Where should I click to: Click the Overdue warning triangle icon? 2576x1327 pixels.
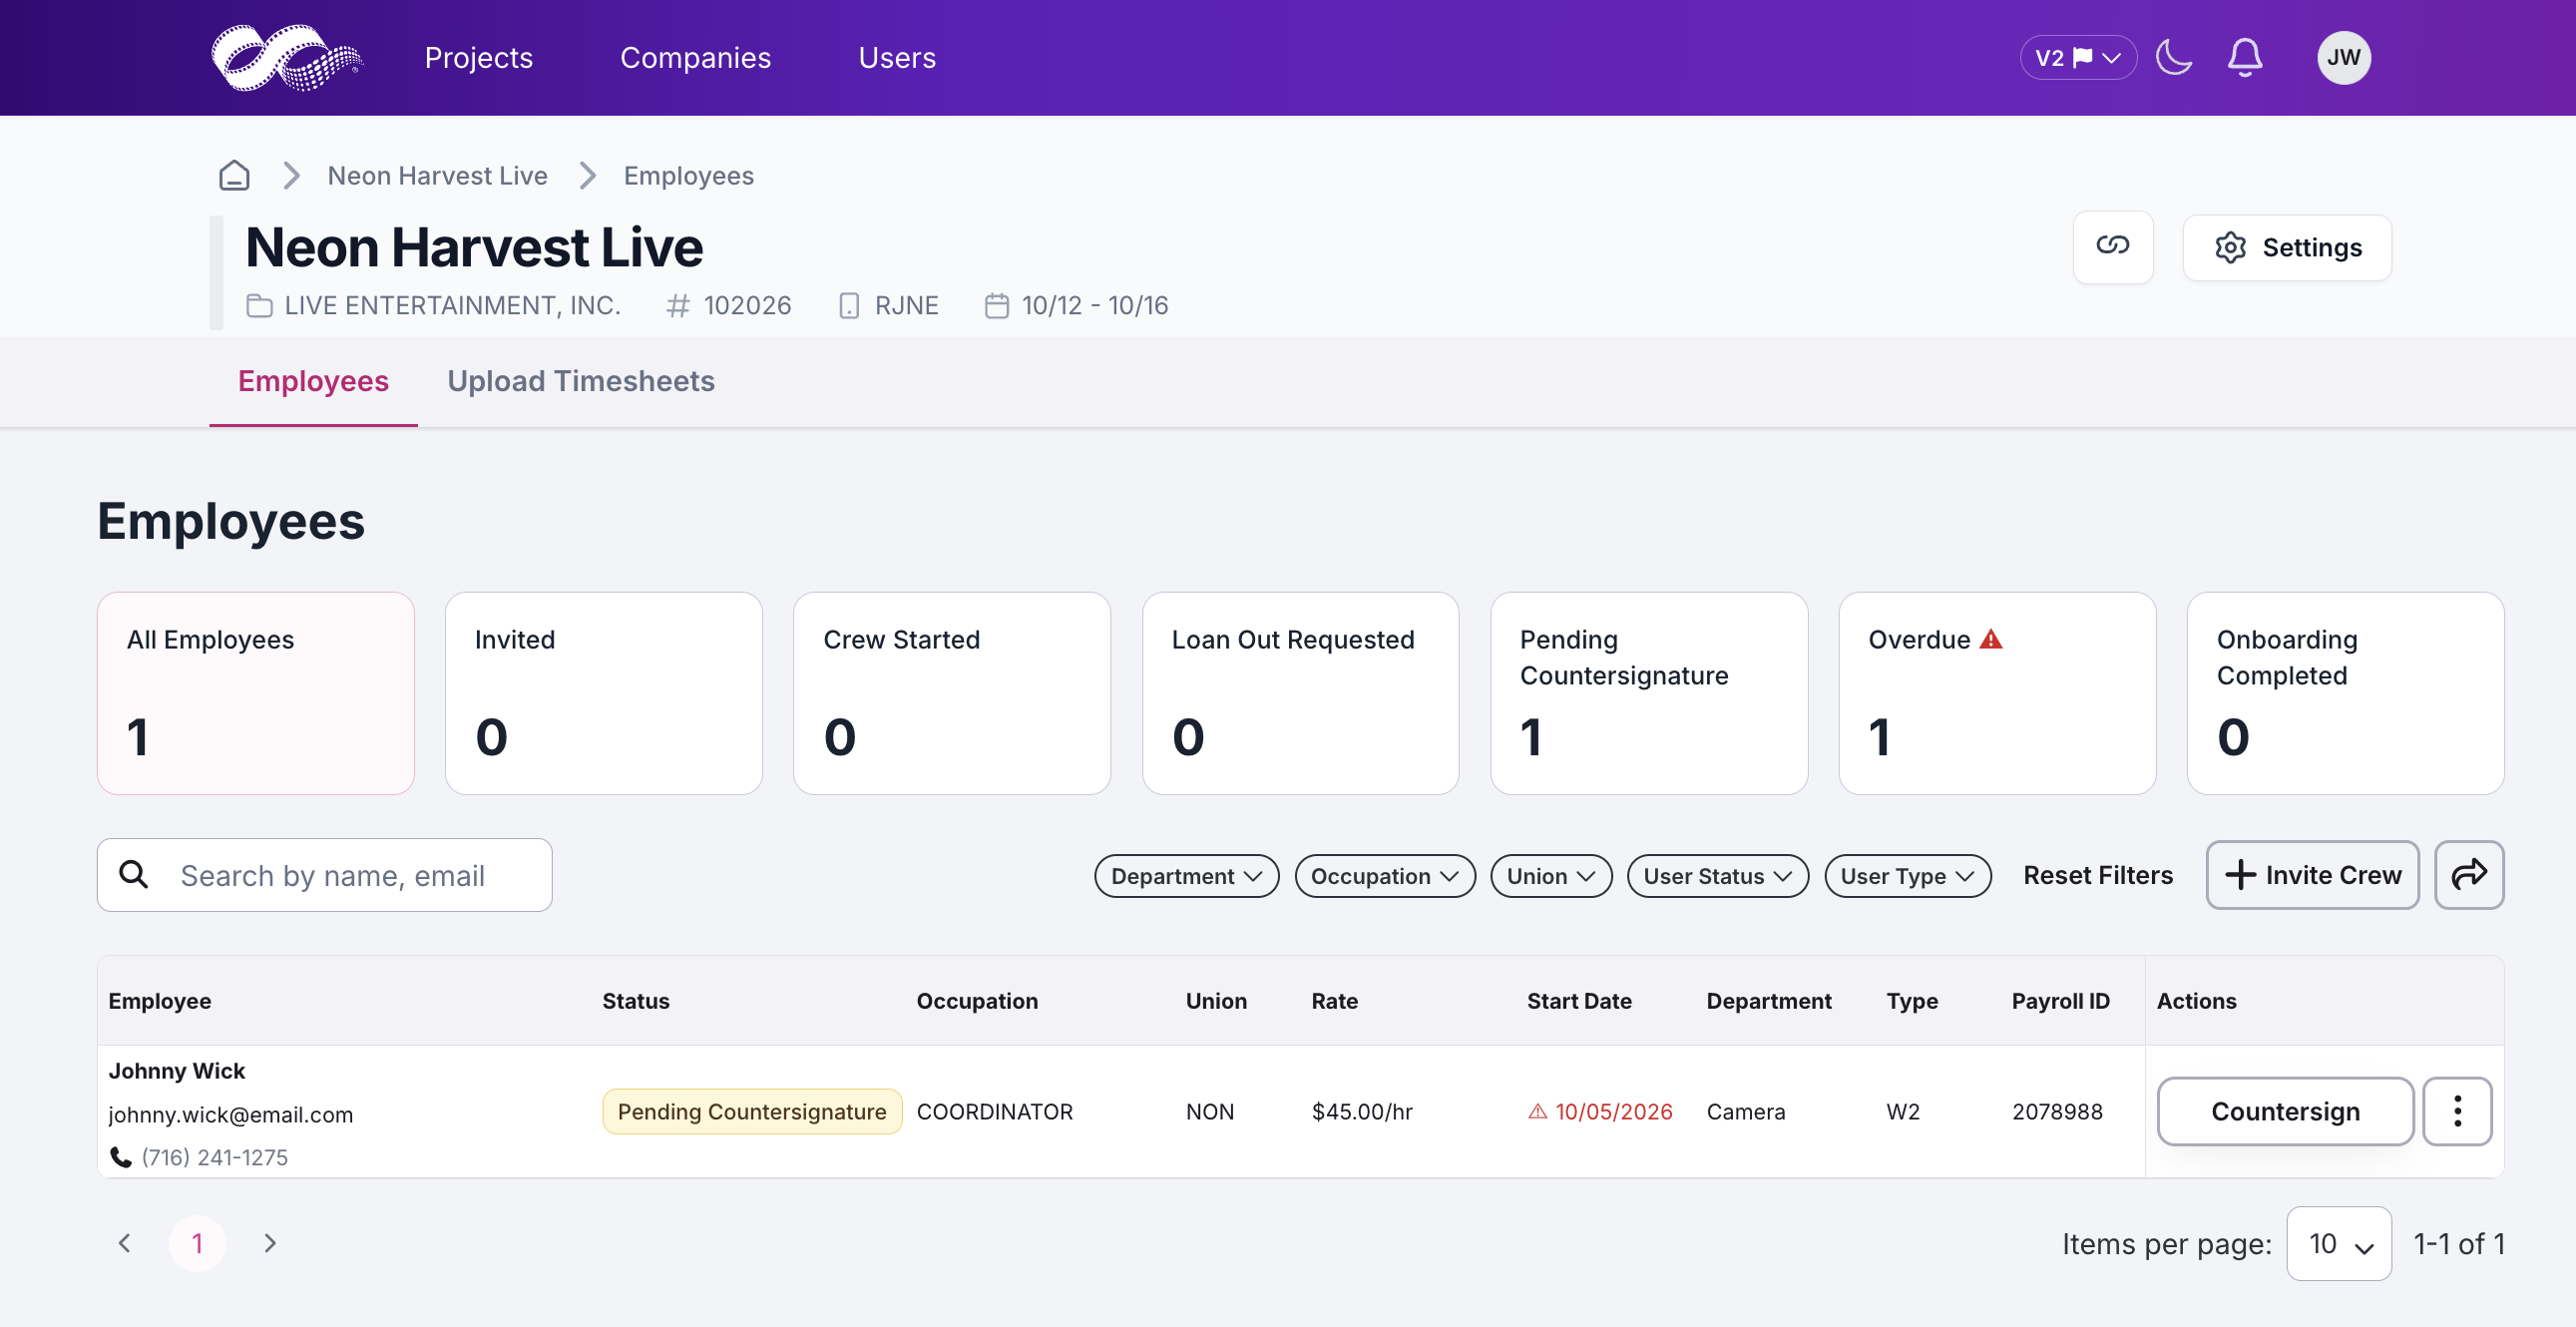(x=1990, y=639)
